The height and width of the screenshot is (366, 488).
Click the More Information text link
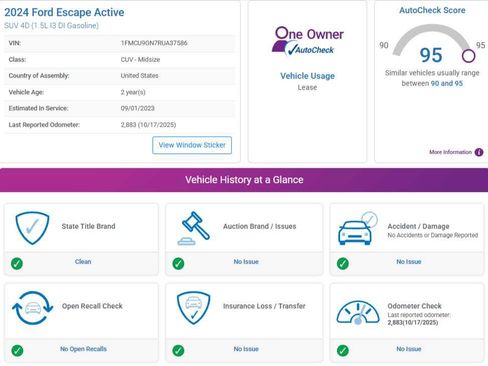tap(450, 152)
